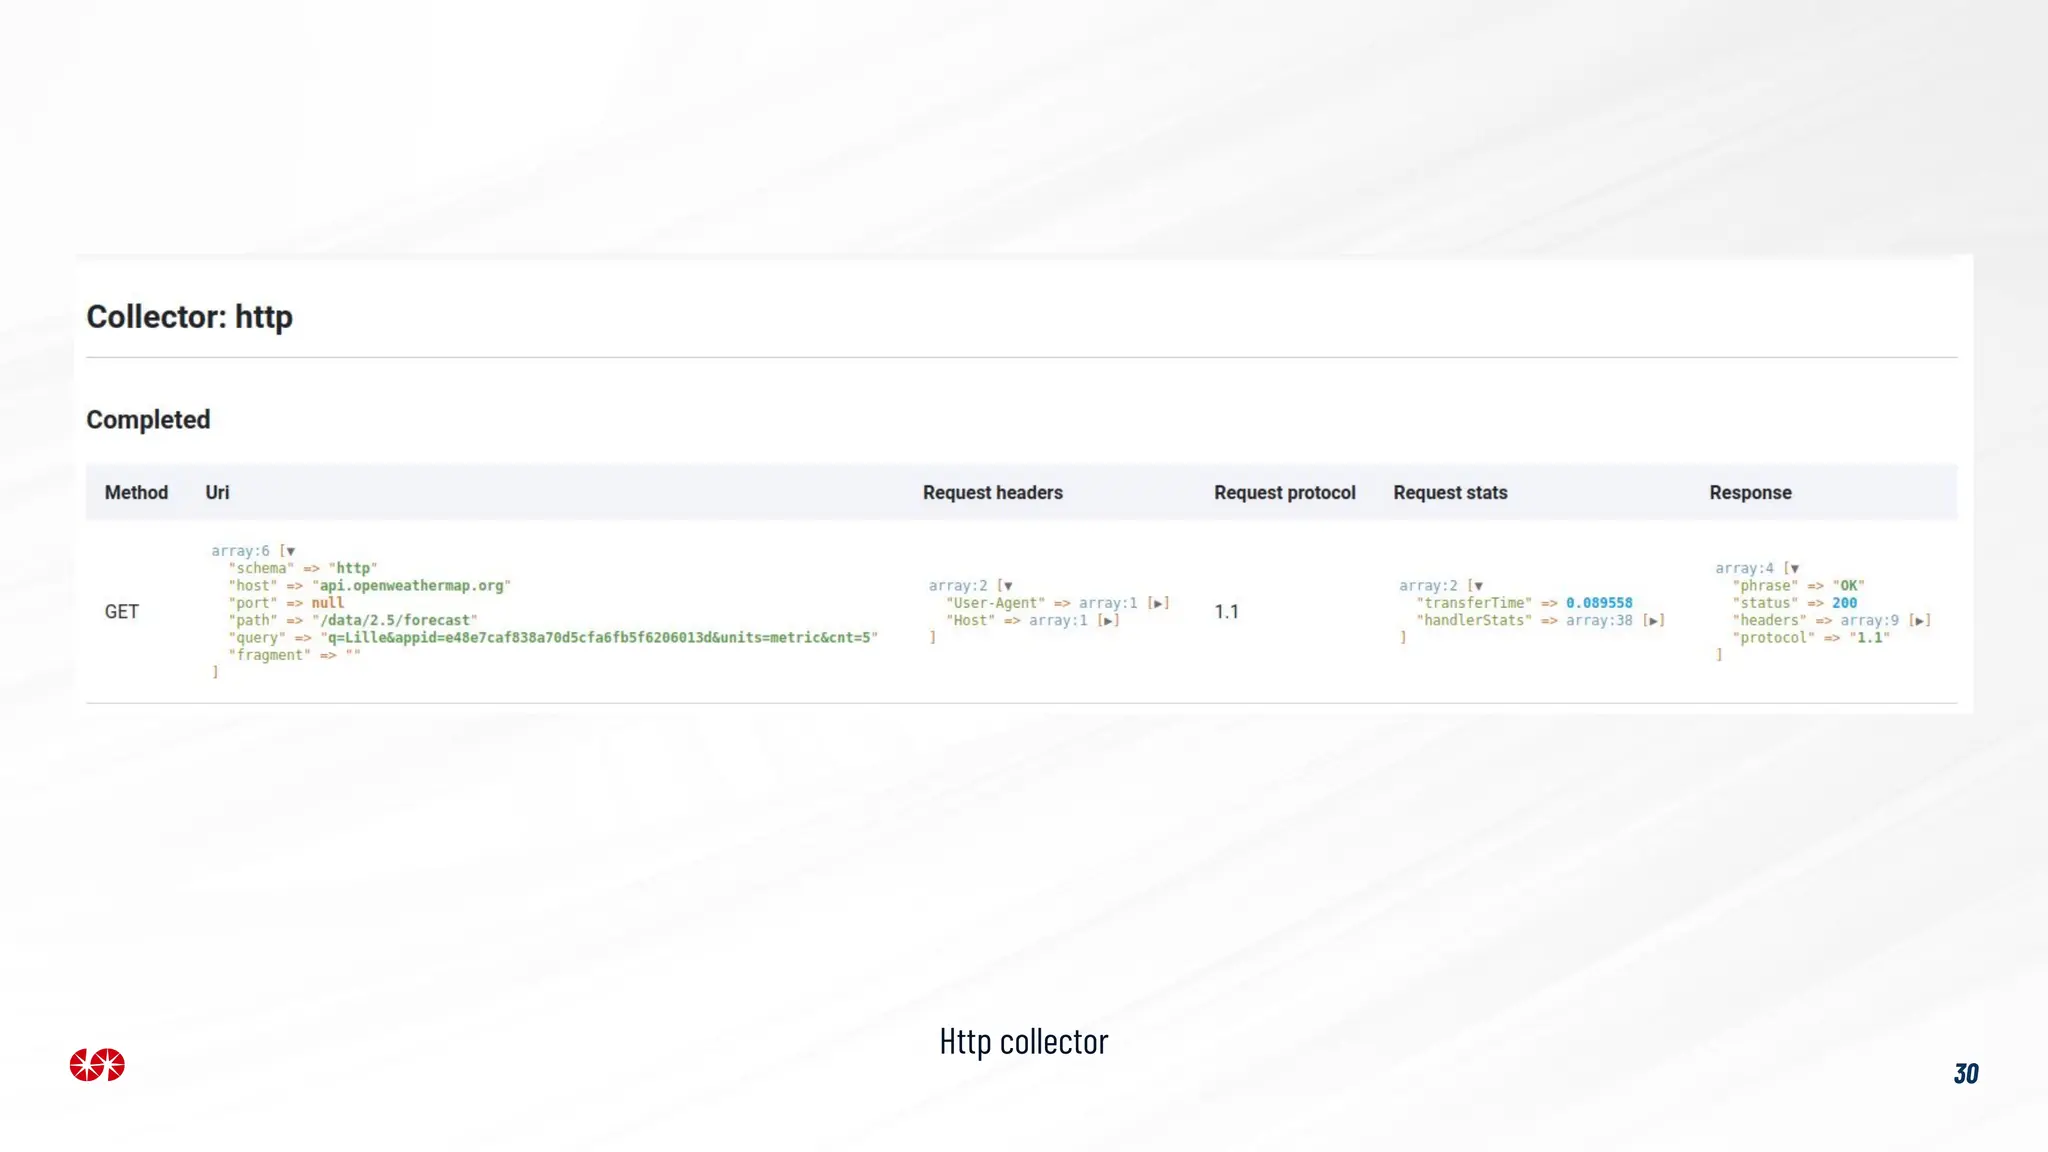Viewport: 2048px width, 1152px height.
Task: Collapse the Uri array:6 dump
Action: 290,551
